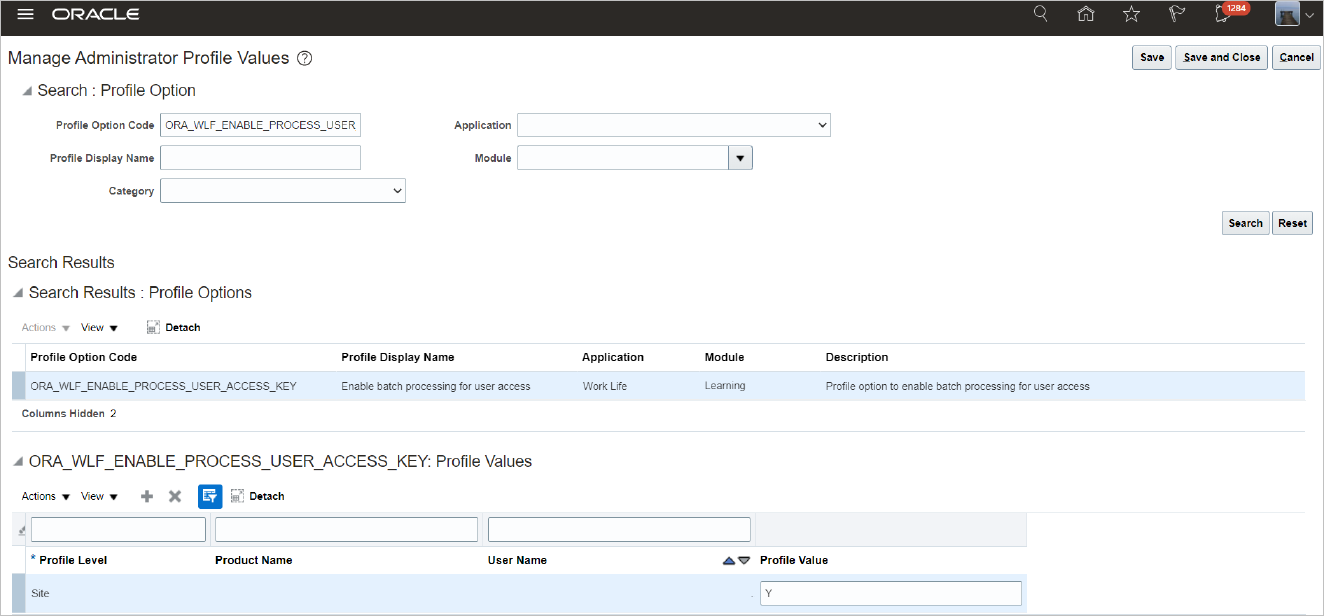The image size is (1324, 616).
Task: Click the Search button
Action: pos(1245,223)
